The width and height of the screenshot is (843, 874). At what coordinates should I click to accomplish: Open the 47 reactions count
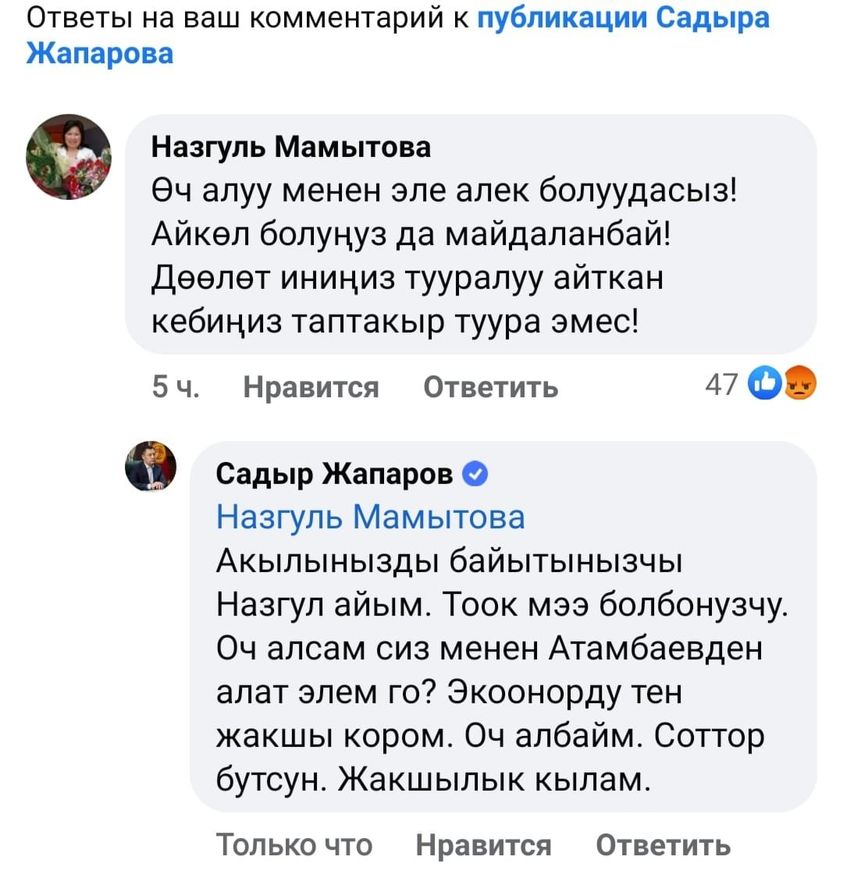(721, 384)
